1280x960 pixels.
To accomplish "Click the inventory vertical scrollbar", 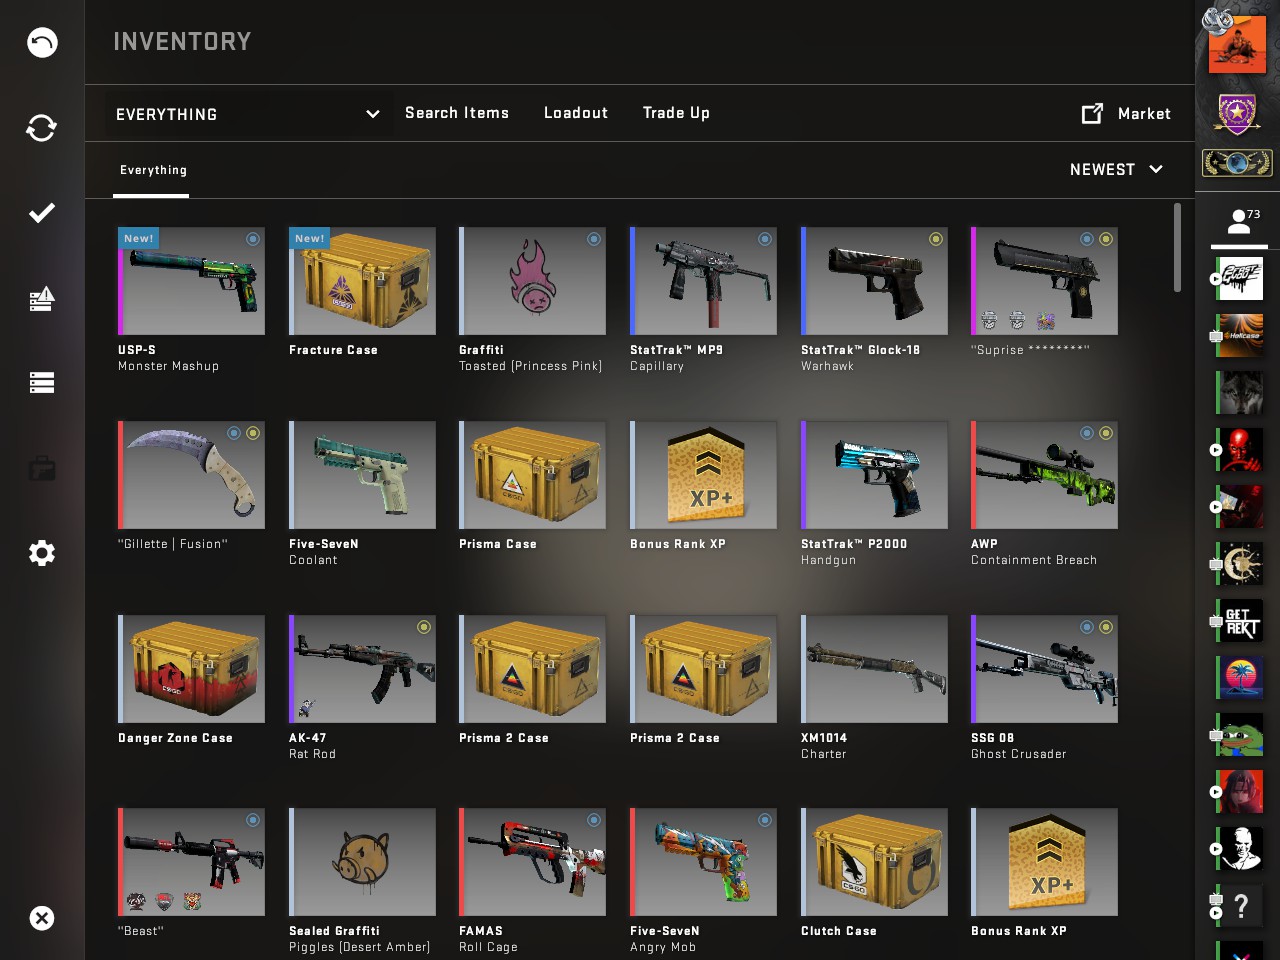I will click(1178, 248).
